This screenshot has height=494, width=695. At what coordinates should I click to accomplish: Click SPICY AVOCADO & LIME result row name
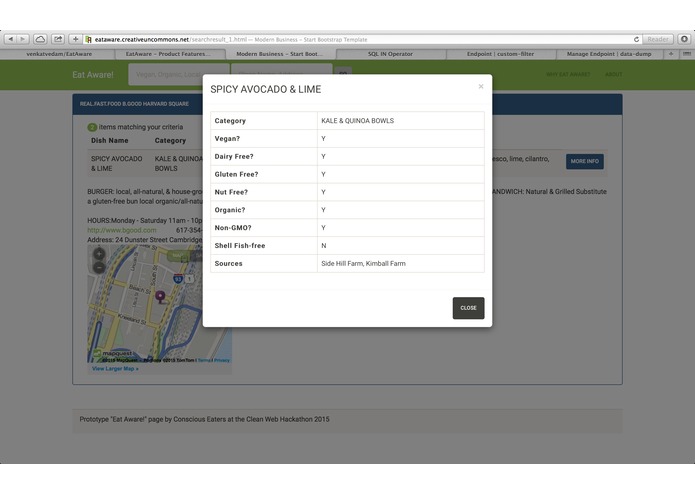117,163
